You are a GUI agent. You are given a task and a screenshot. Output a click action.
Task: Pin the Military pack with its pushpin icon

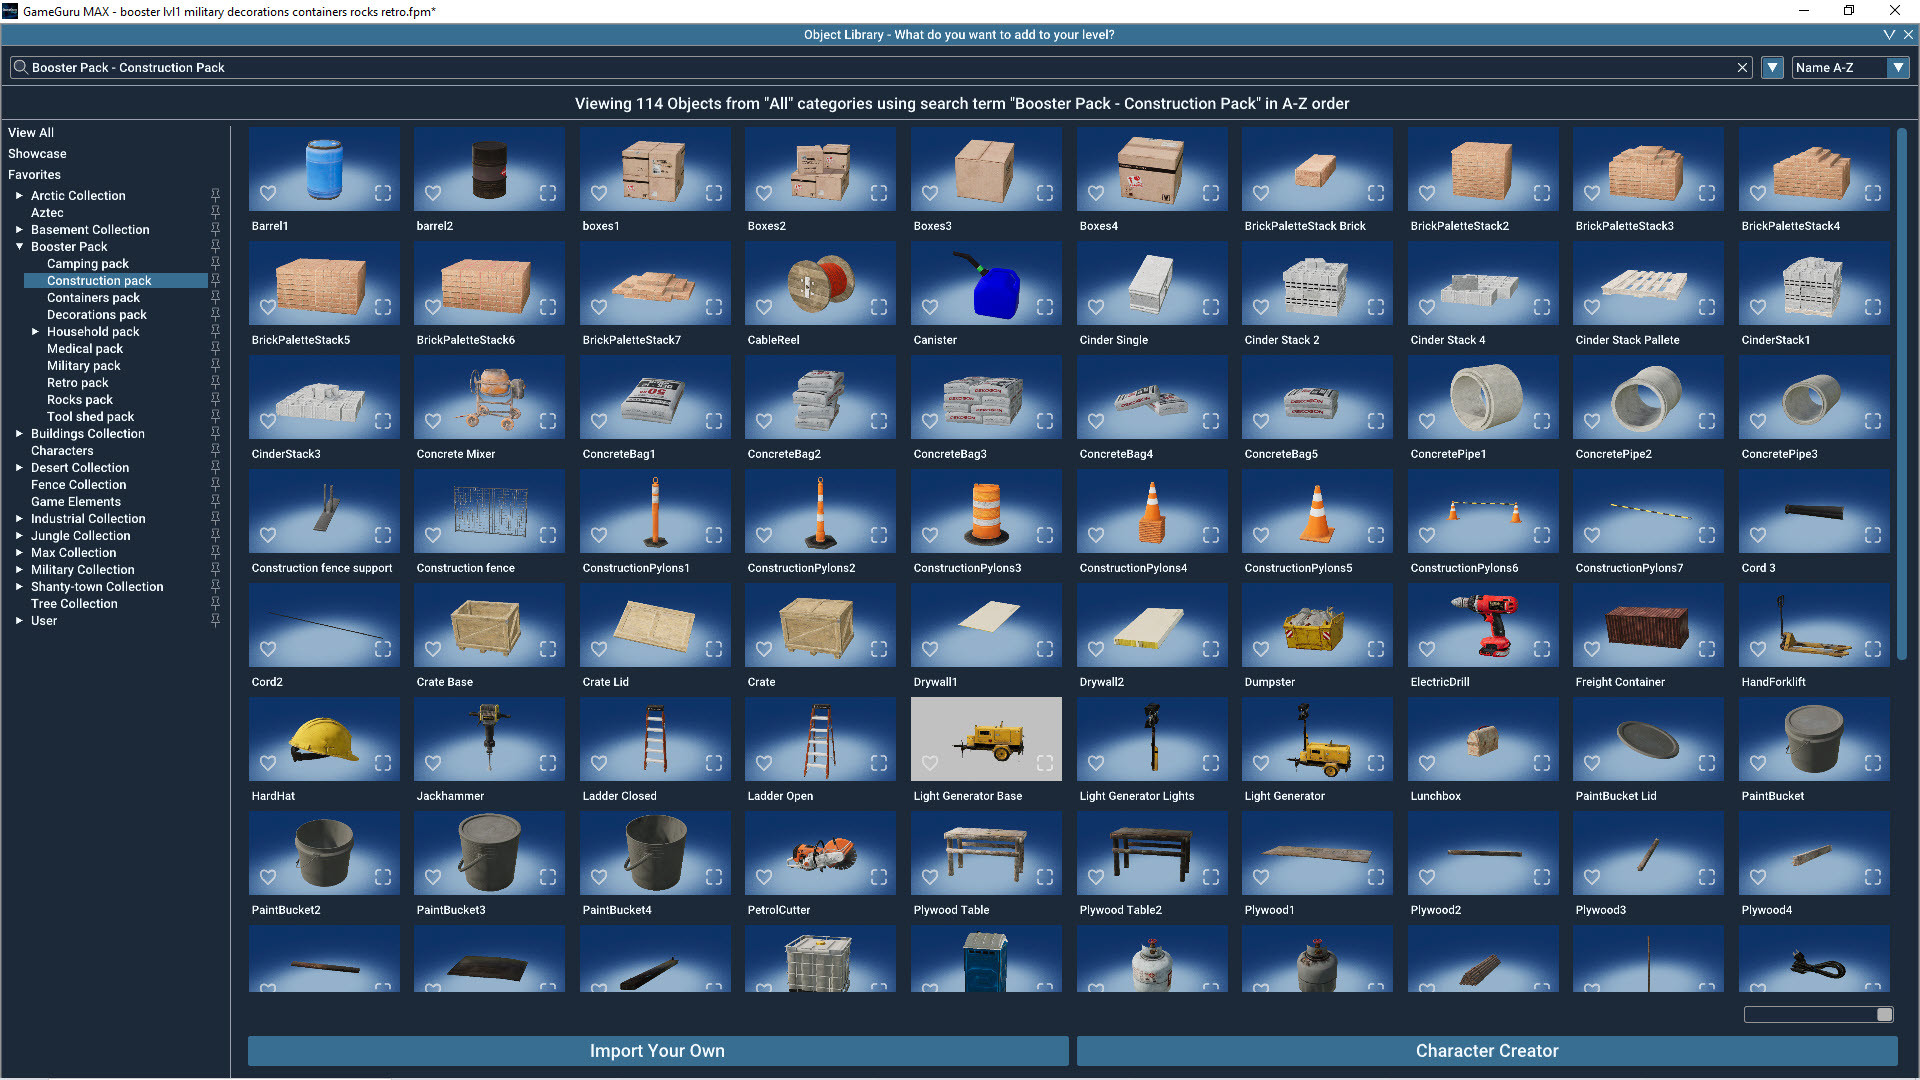tap(215, 366)
